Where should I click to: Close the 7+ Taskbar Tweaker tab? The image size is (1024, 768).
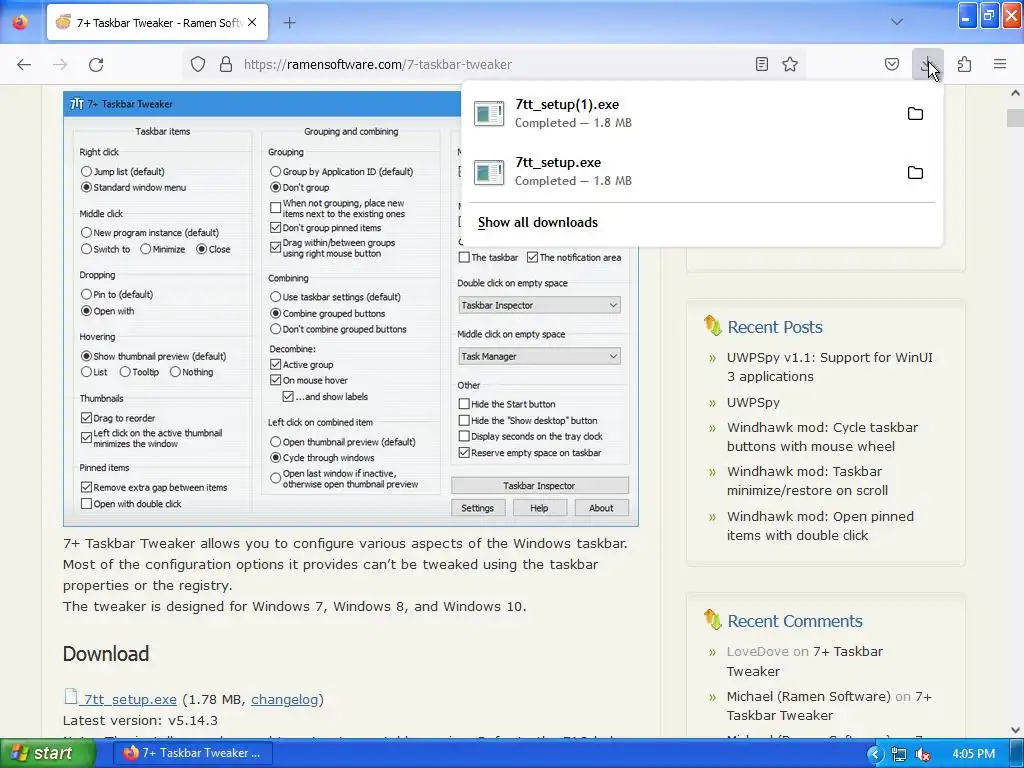252,22
